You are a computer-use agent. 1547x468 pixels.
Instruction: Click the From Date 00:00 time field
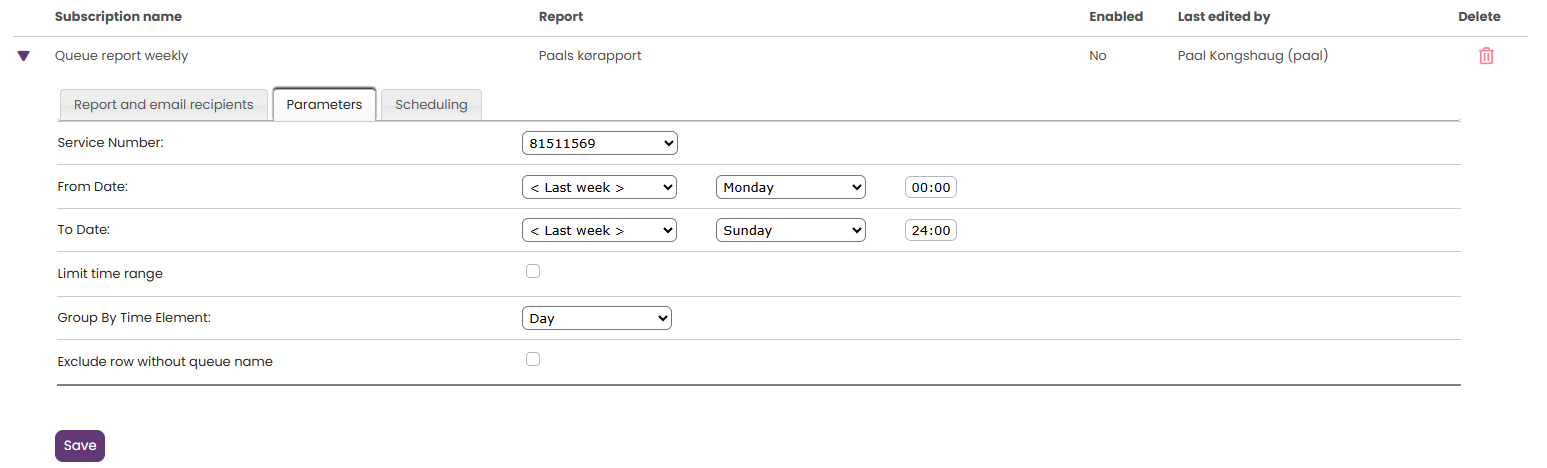pyautogui.click(x=930, y=187)
